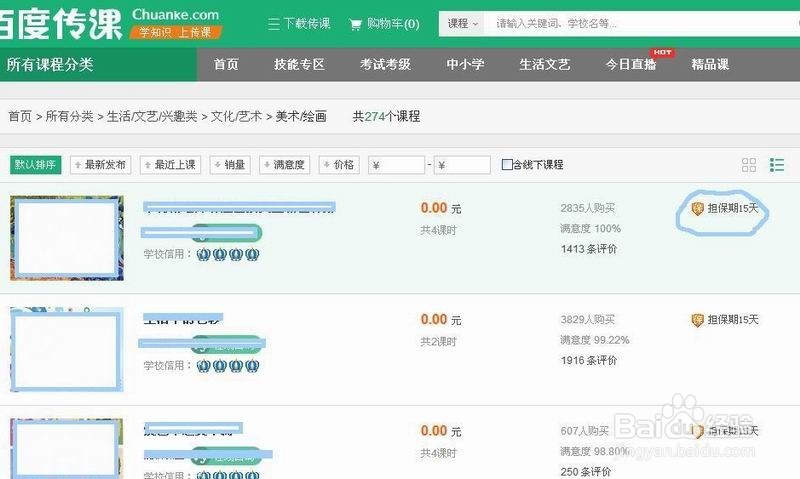The height and width of the screenshot is (479, 800).
Task: Open 精品课 nav tab
Action: (710, 64)
